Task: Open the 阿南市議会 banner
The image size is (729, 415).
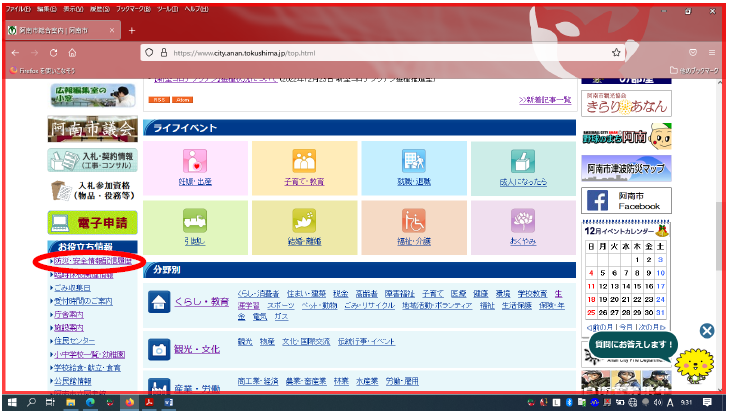Action: (93, 129)
